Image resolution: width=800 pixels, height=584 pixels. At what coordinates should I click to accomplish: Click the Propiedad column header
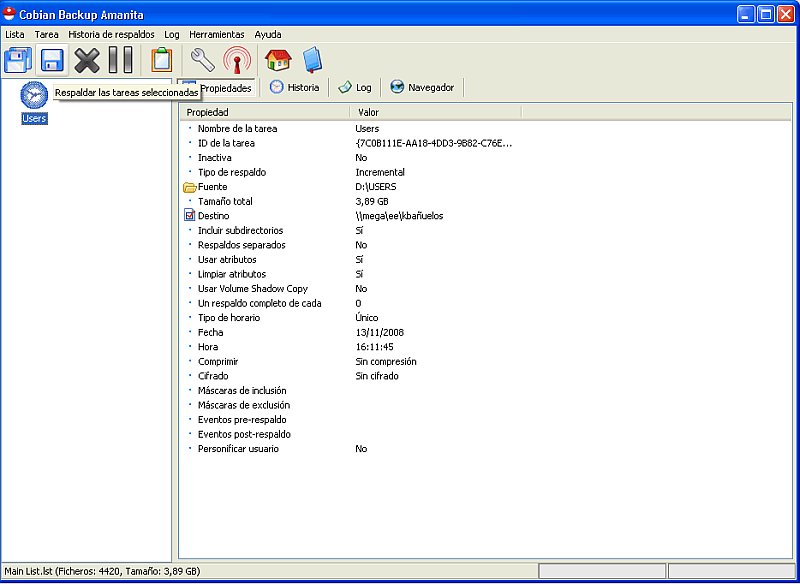[264, 112]
